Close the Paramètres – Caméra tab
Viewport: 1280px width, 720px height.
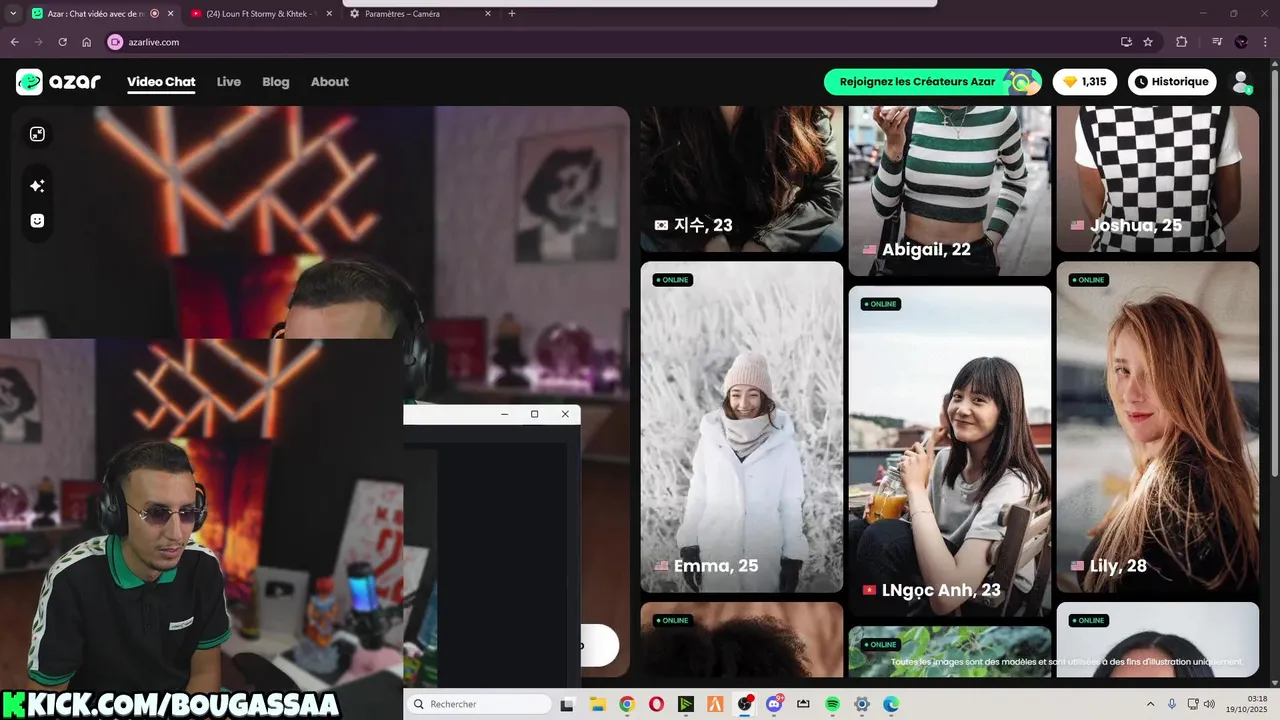point(488,14)
